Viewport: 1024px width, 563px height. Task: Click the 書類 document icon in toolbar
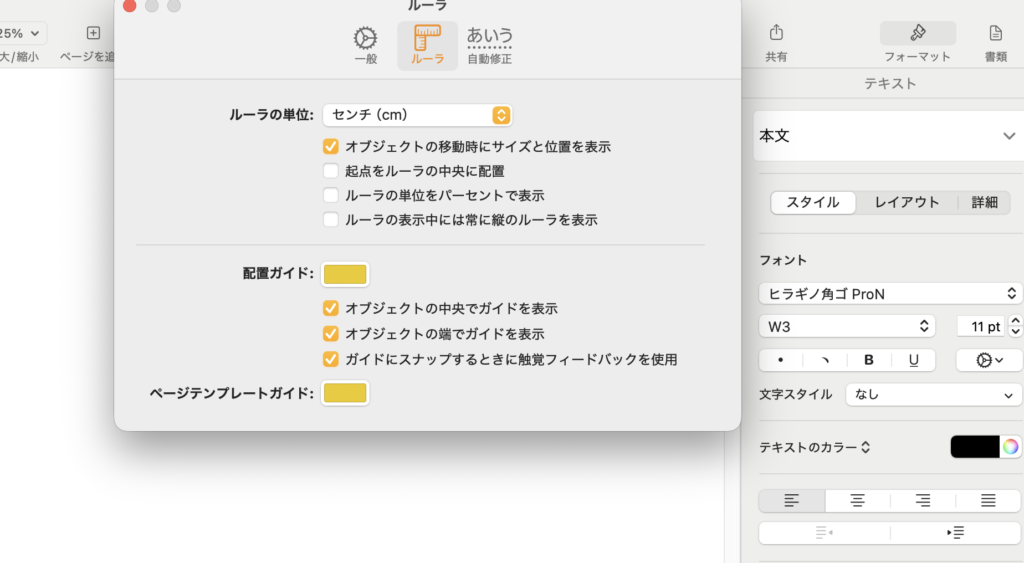click(995, 41)
